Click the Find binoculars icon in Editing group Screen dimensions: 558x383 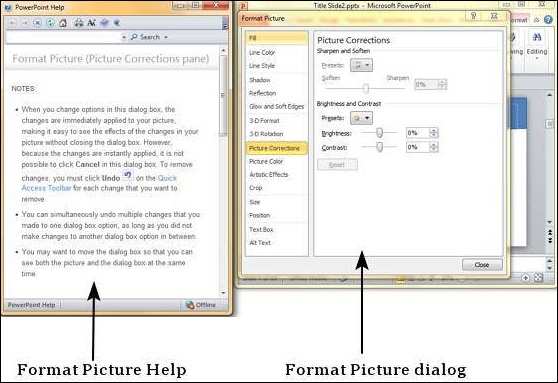(x=537, y=37)
